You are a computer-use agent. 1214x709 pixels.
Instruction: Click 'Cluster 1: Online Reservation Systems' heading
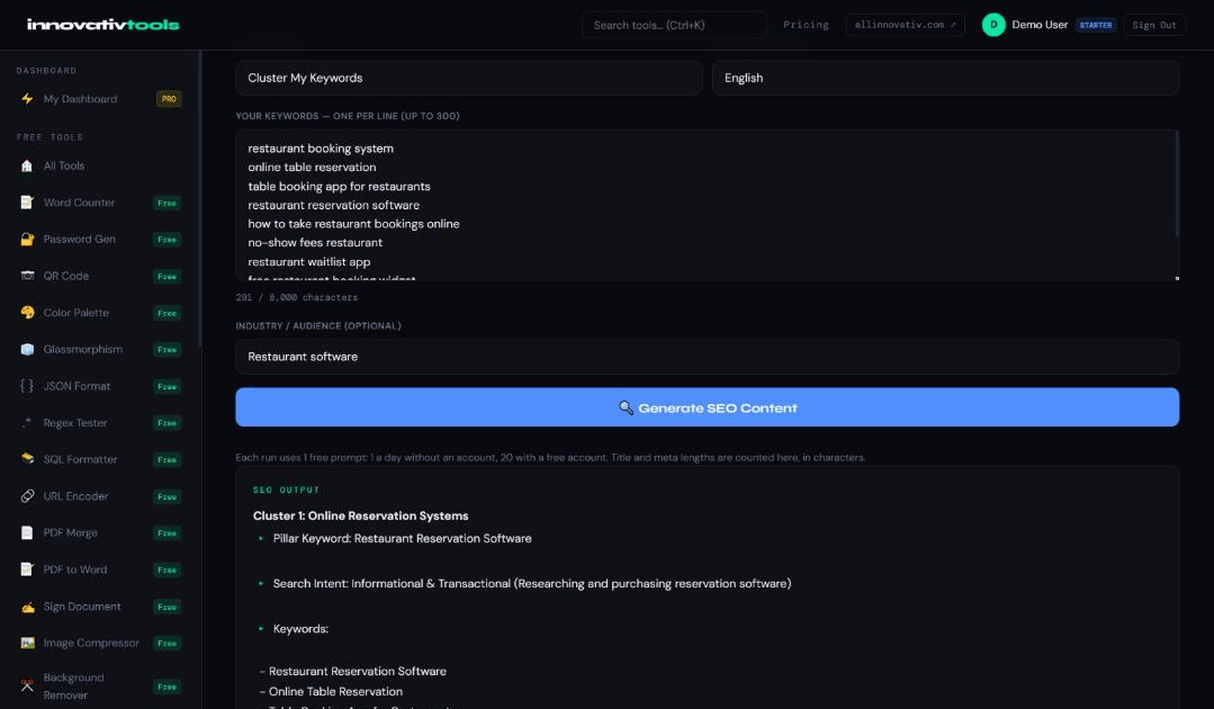tap(361, 516)
